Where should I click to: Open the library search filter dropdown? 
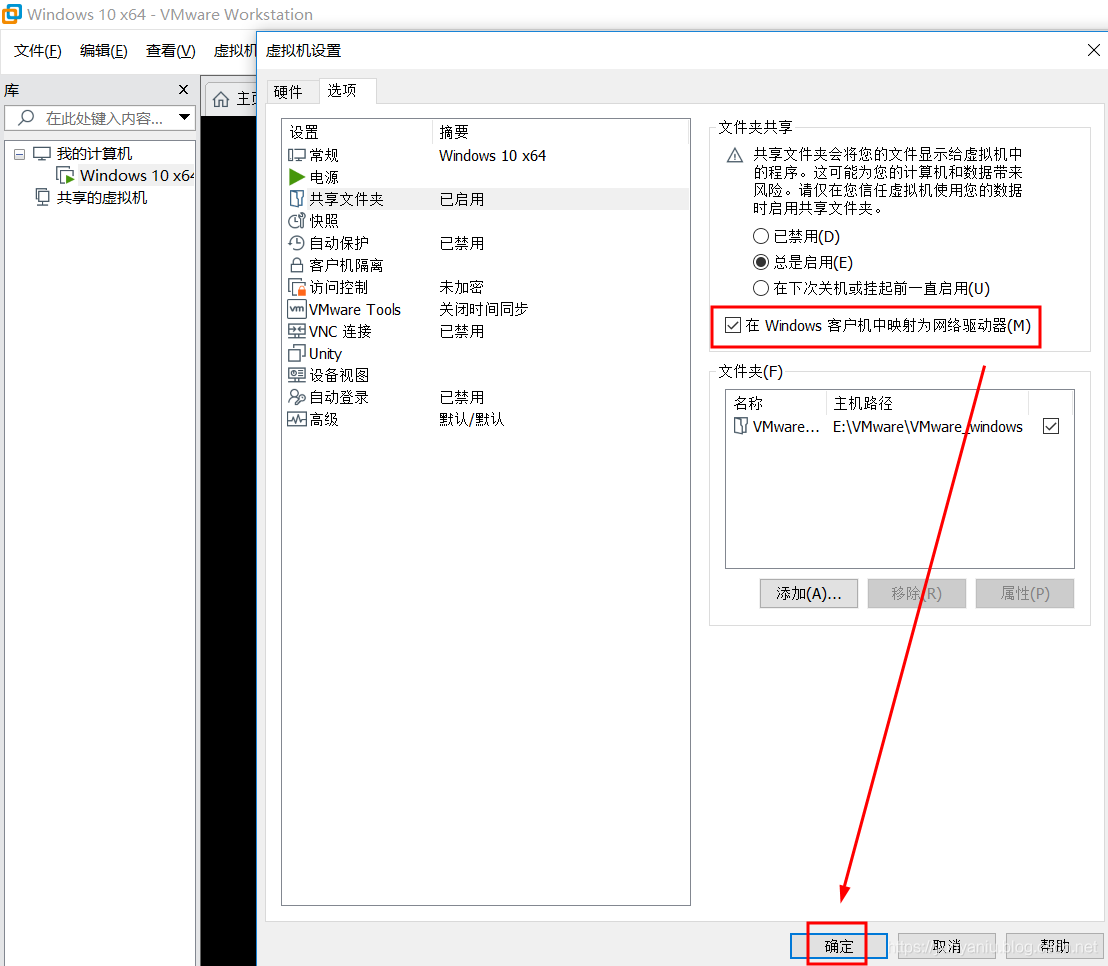(x=185, y=117)
